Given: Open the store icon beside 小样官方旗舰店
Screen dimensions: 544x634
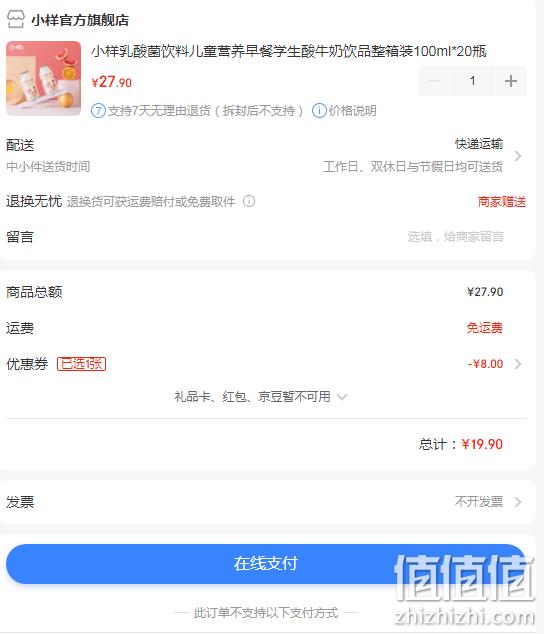Looking at the screenshot, I should (x=16, y=19).
